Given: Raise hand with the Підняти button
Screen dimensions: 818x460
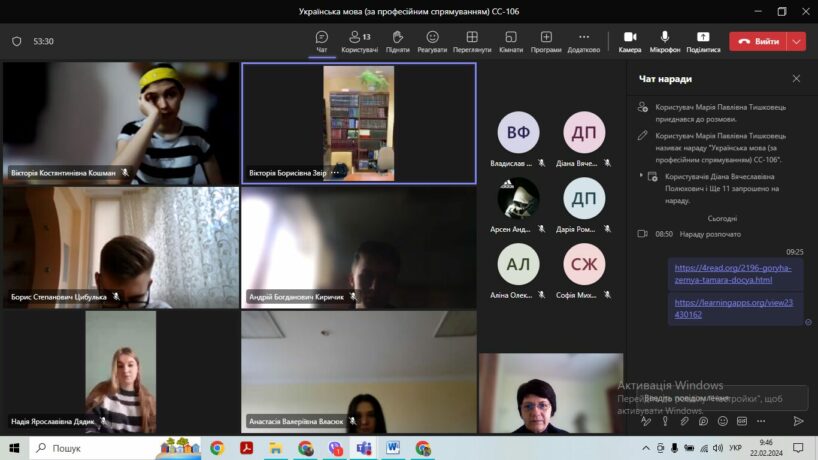Looking at the screenshot, I should 397,41.
